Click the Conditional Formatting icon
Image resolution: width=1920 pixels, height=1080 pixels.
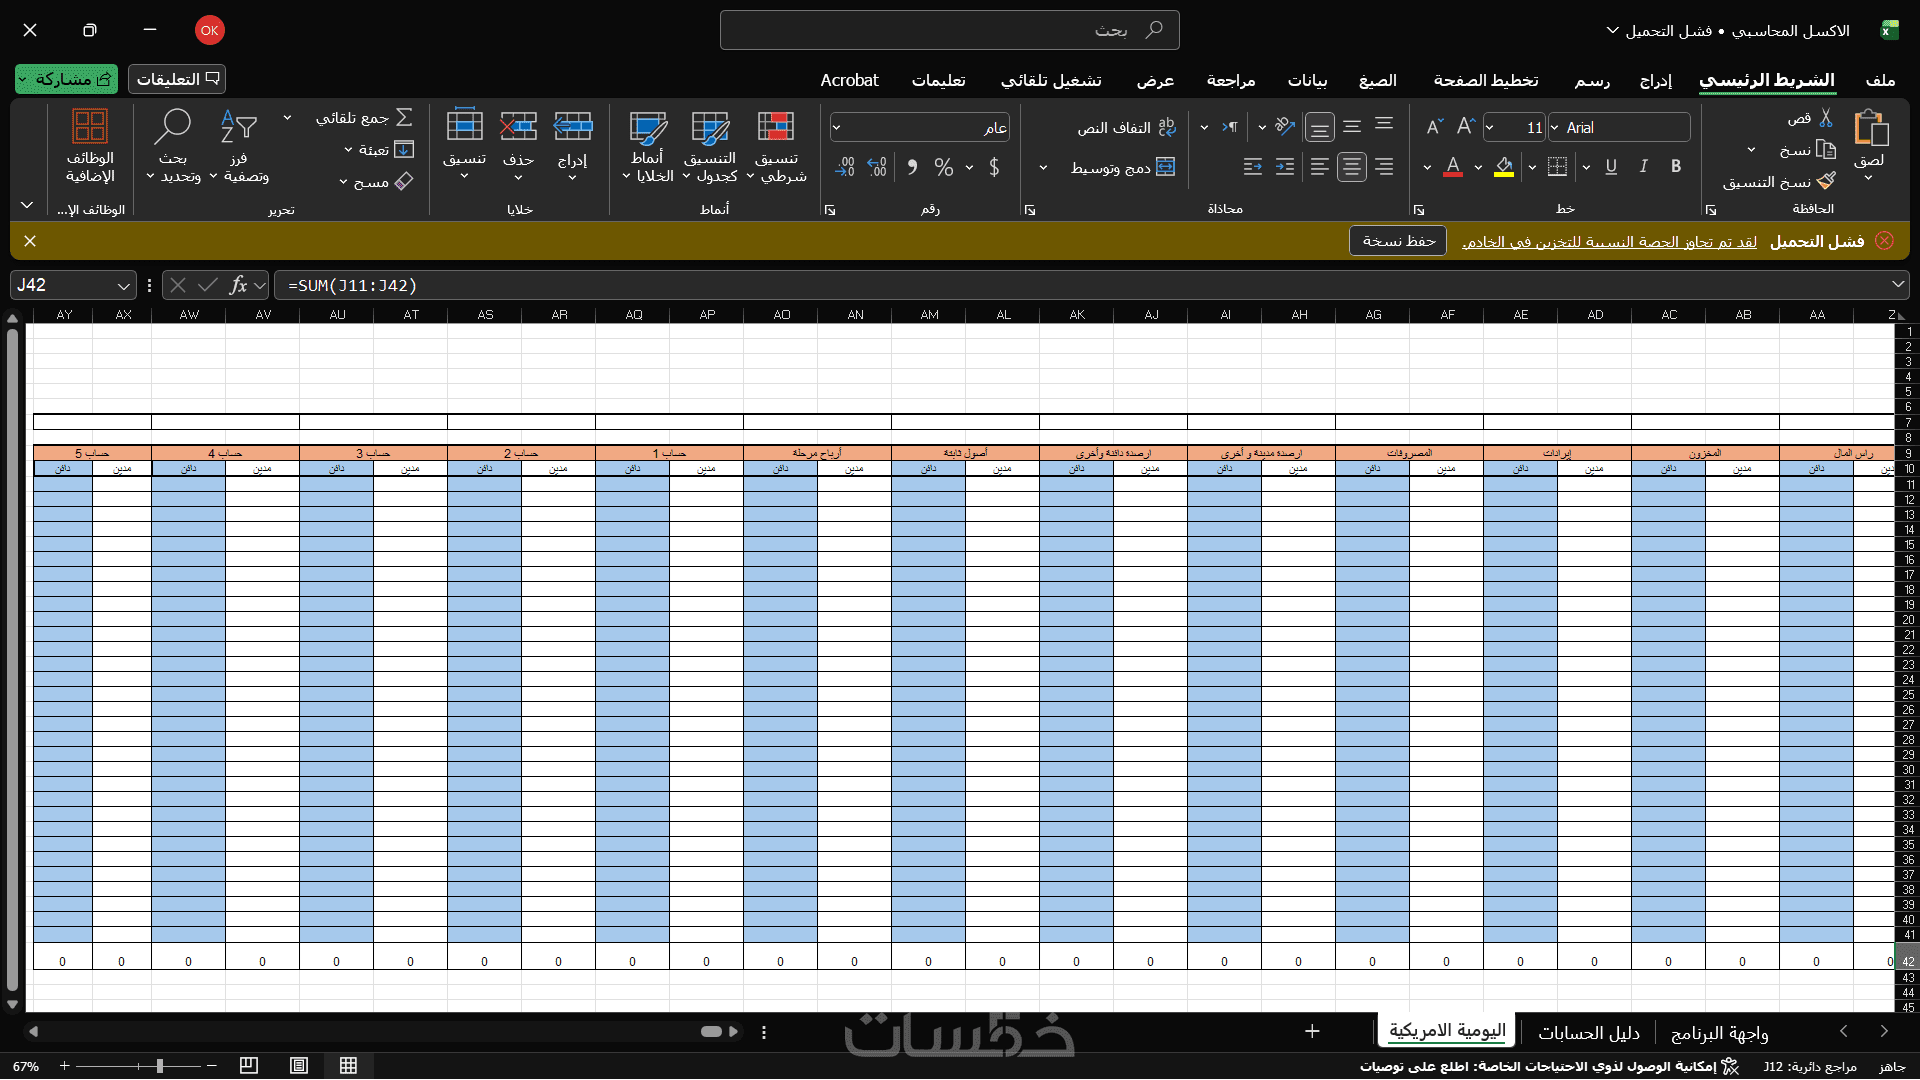pyautogui.click(x=776, y=128)
